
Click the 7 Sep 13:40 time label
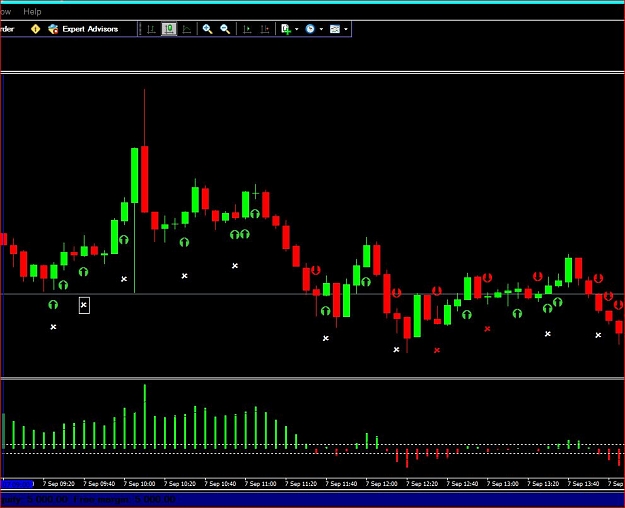click(583, 484)
